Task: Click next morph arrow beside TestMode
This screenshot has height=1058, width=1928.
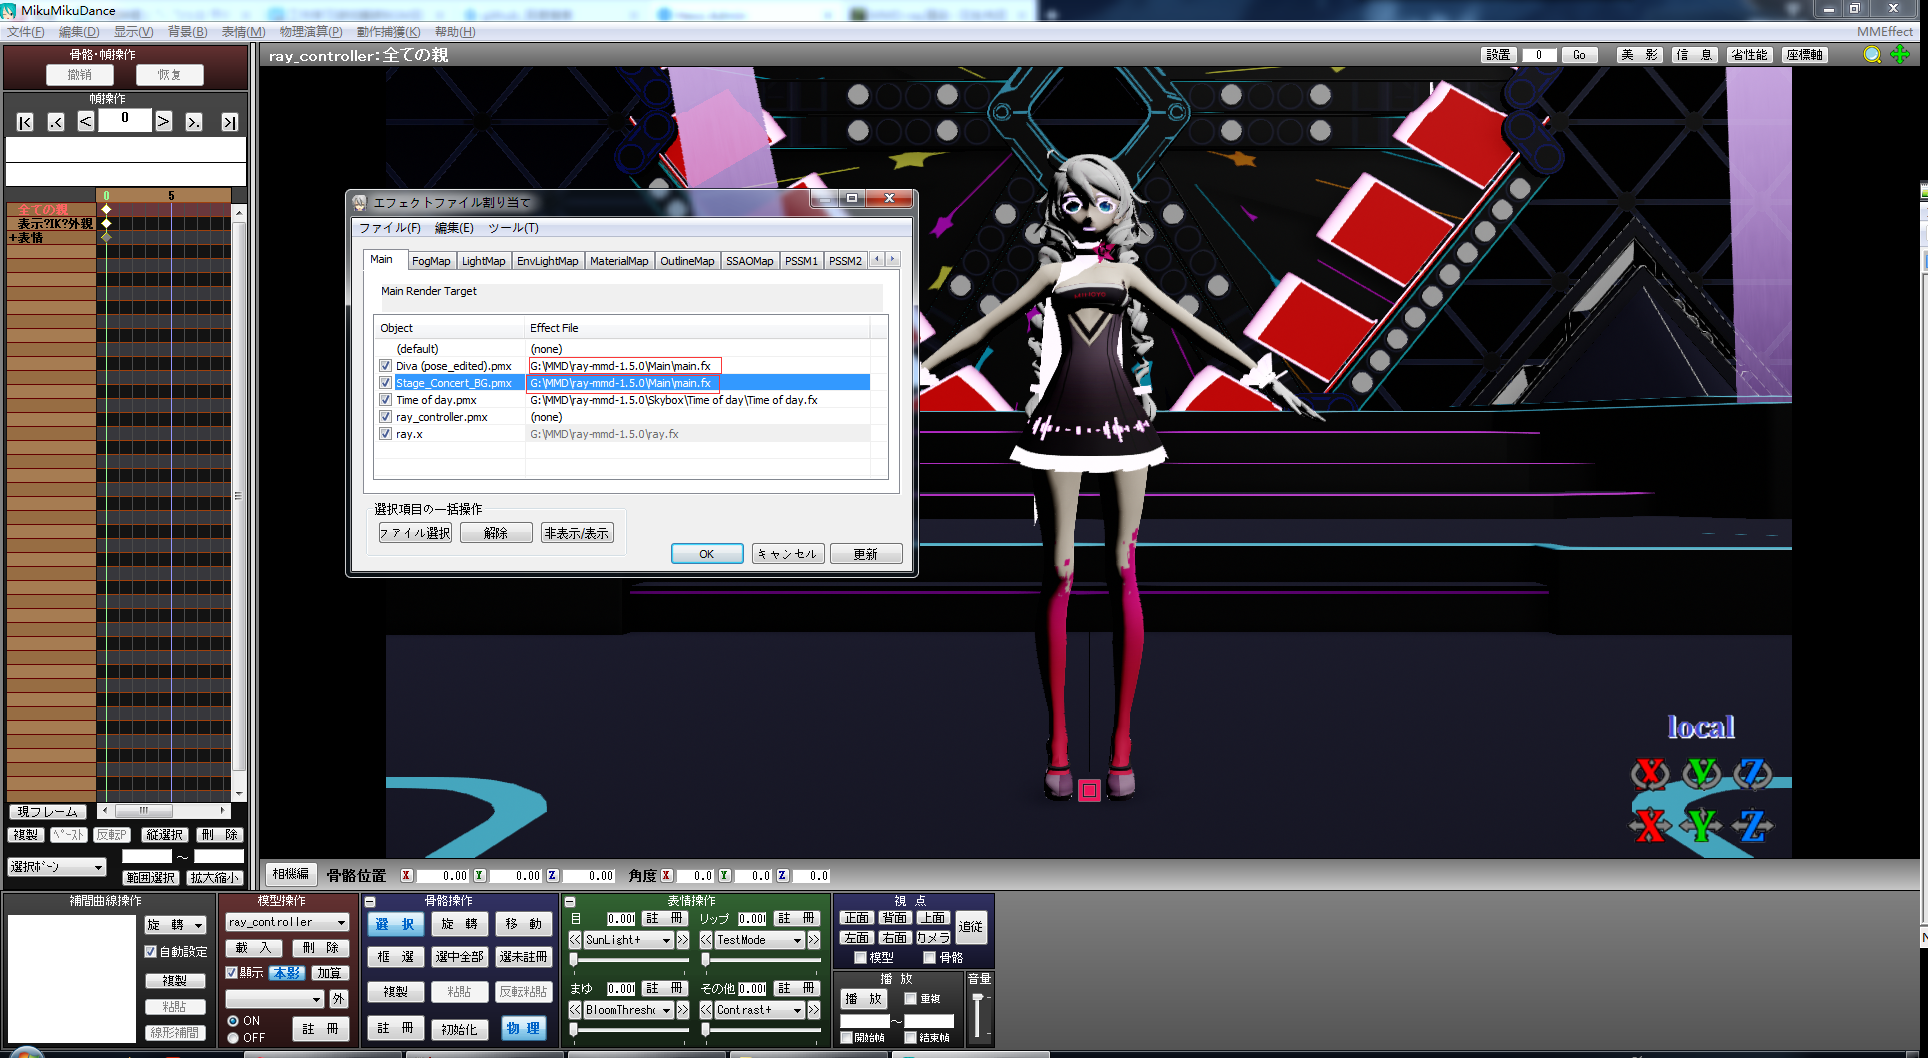Action: click(813, 940)
